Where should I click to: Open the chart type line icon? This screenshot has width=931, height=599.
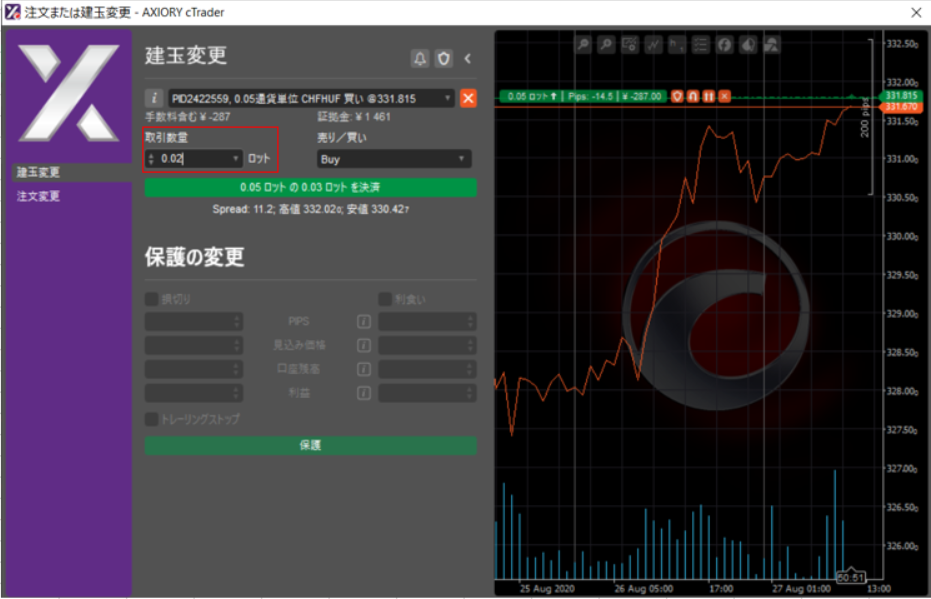[653, 45]
